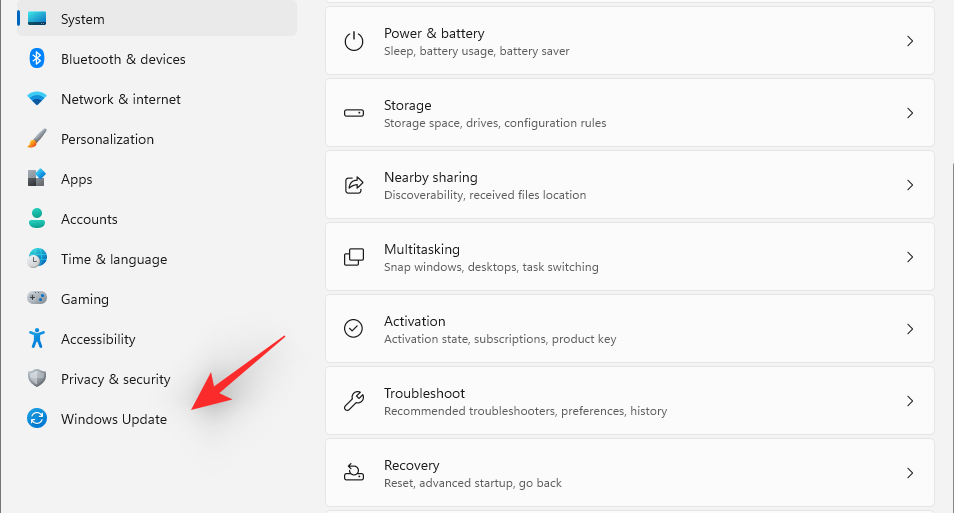Click the Gaming controller icon
954x513 pixels.
[37, 299]
